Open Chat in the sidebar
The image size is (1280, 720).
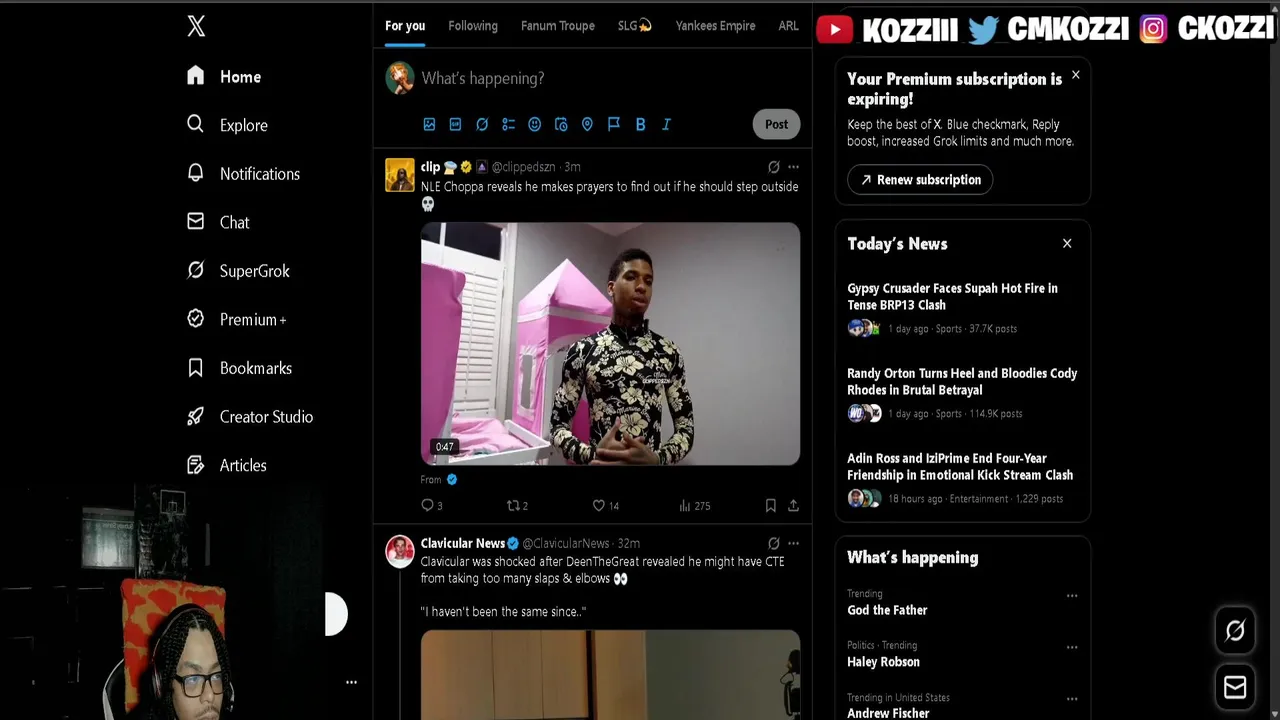click(218, 222)
